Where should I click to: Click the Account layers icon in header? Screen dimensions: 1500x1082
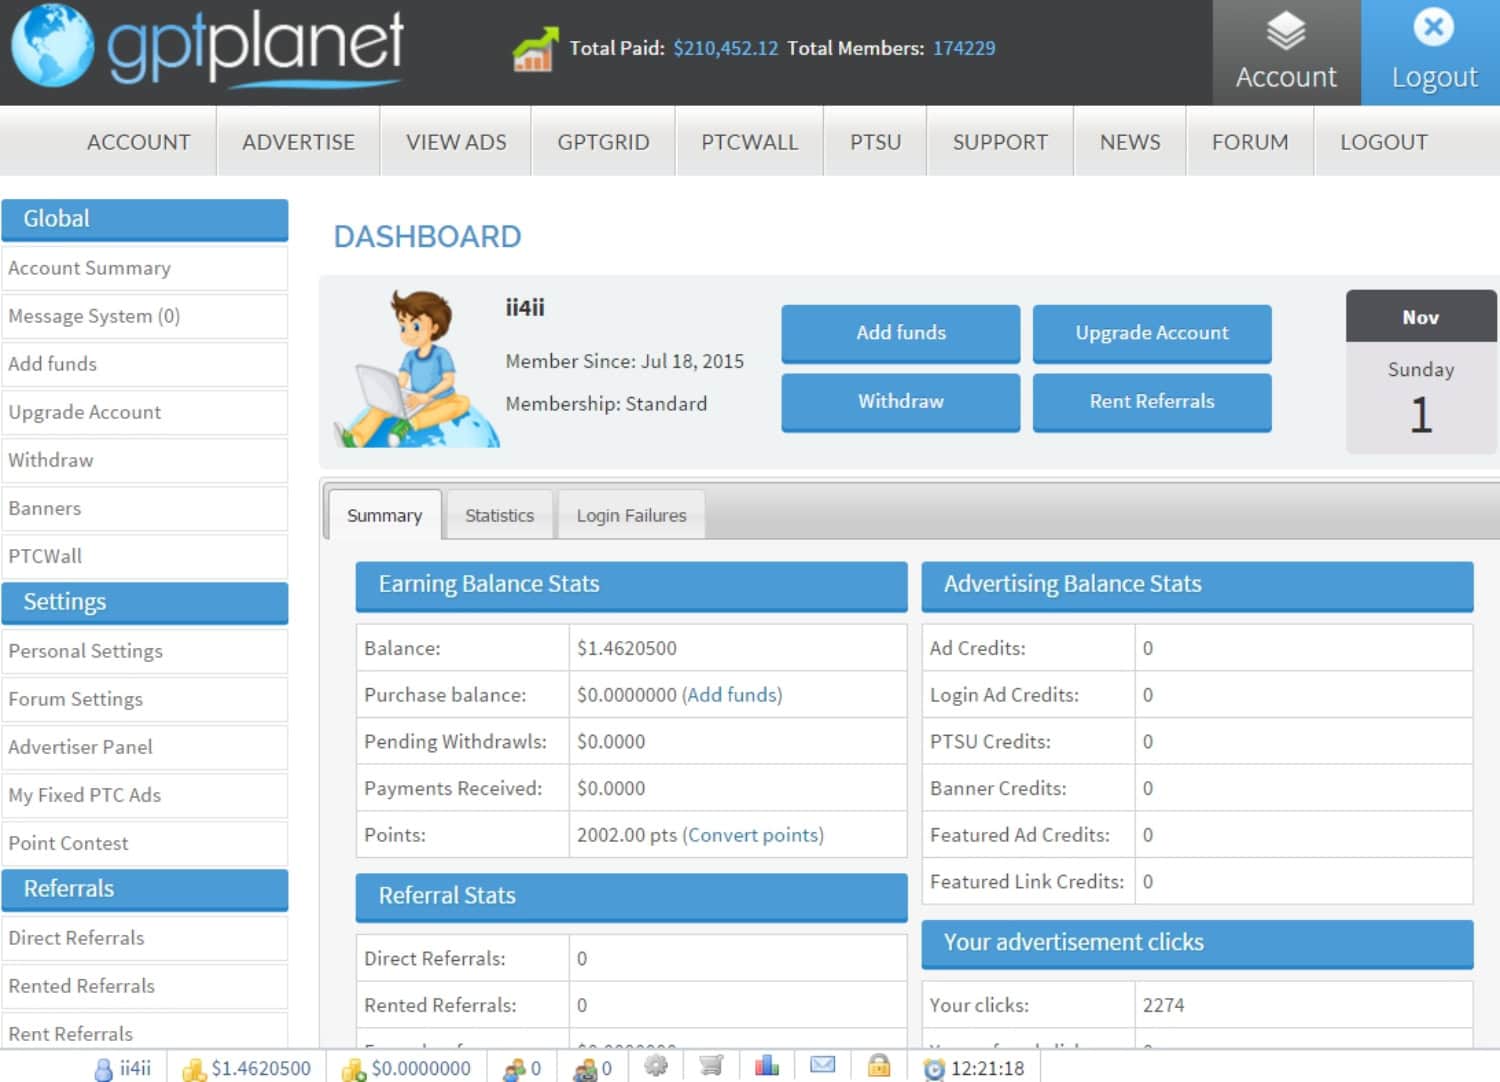(x=1286, y=32)
